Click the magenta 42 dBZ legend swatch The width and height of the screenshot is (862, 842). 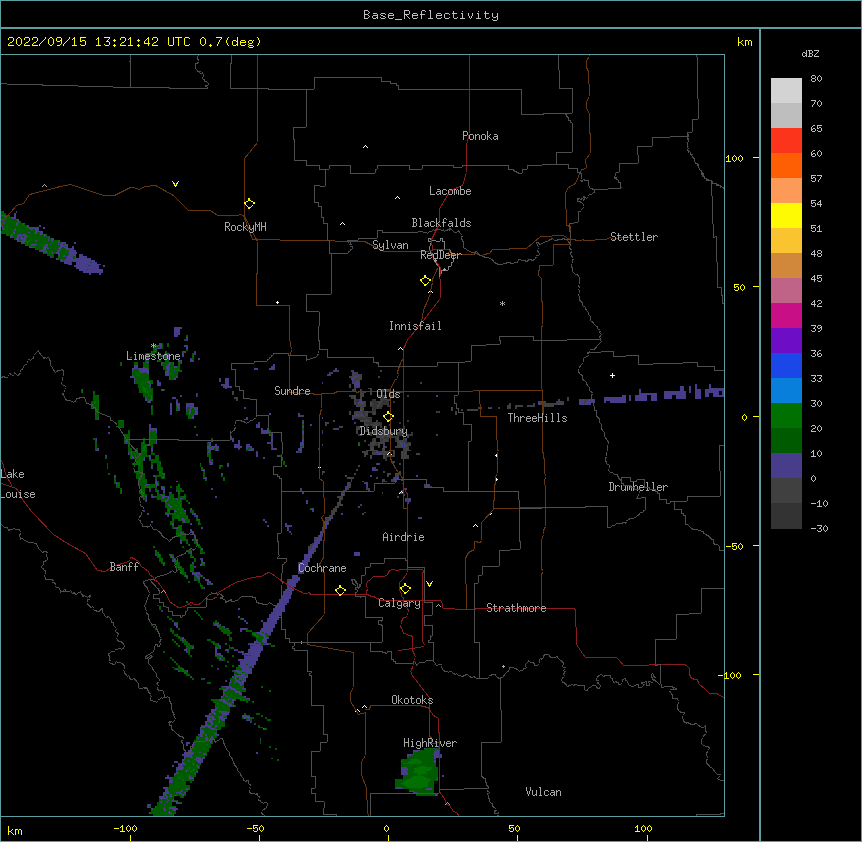[x=786, y=315]
